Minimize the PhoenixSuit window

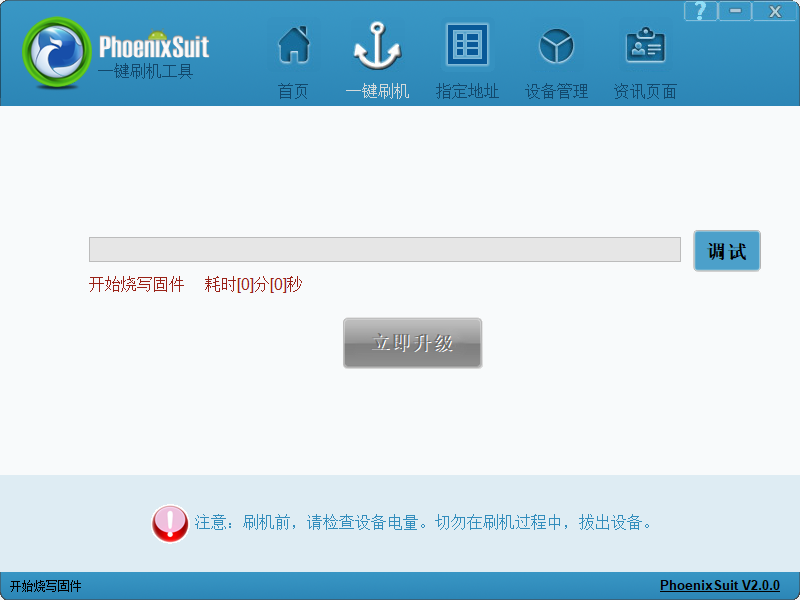(735, 11)
